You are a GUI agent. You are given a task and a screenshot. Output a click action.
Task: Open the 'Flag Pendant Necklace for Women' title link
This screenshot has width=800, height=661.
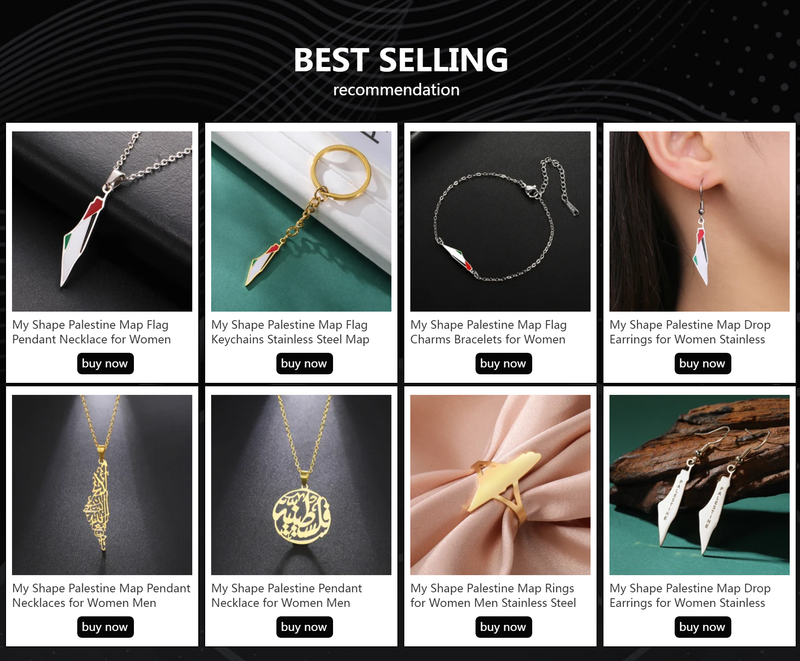[91, 332]
